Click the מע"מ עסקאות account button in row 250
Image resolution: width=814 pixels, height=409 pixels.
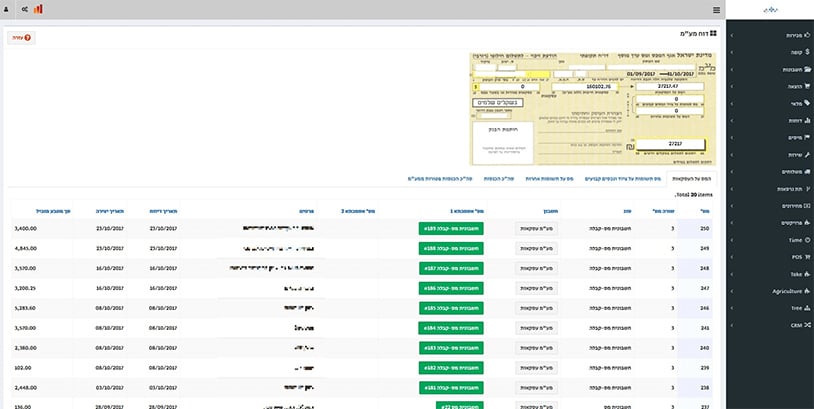point(536,228)
